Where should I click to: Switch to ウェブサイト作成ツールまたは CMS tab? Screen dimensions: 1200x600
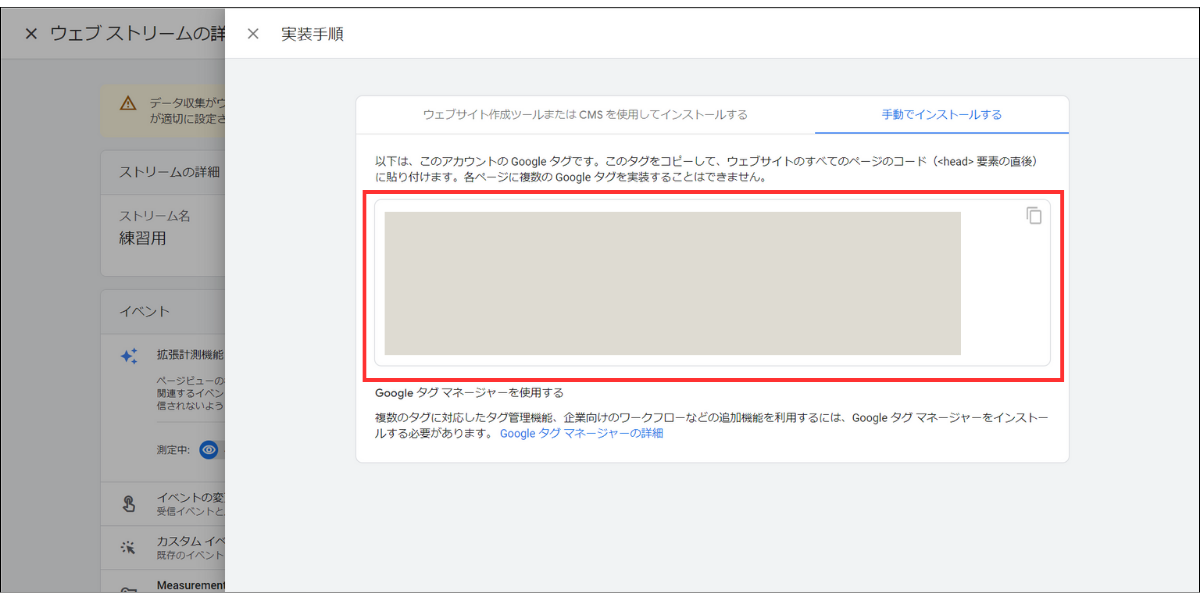585,114
